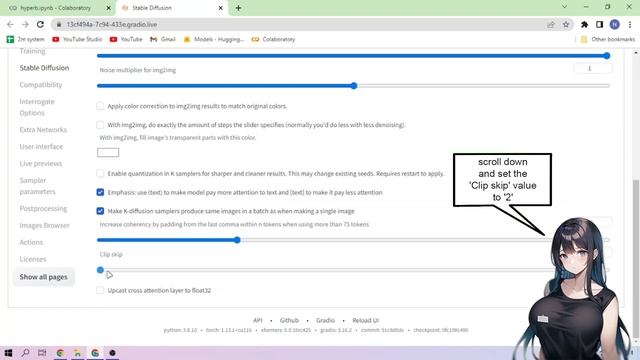The width and height of the screenshot is (640, 360).
Task: Open the 2m system bookmark
Action: (x=25, y=39)
